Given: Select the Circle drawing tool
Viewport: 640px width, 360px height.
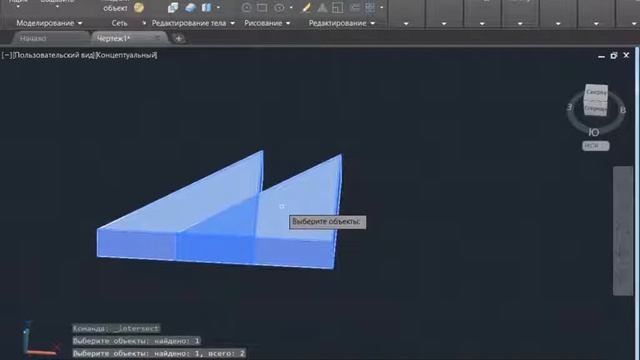Looking at the screenshot, I should (247, 7).
